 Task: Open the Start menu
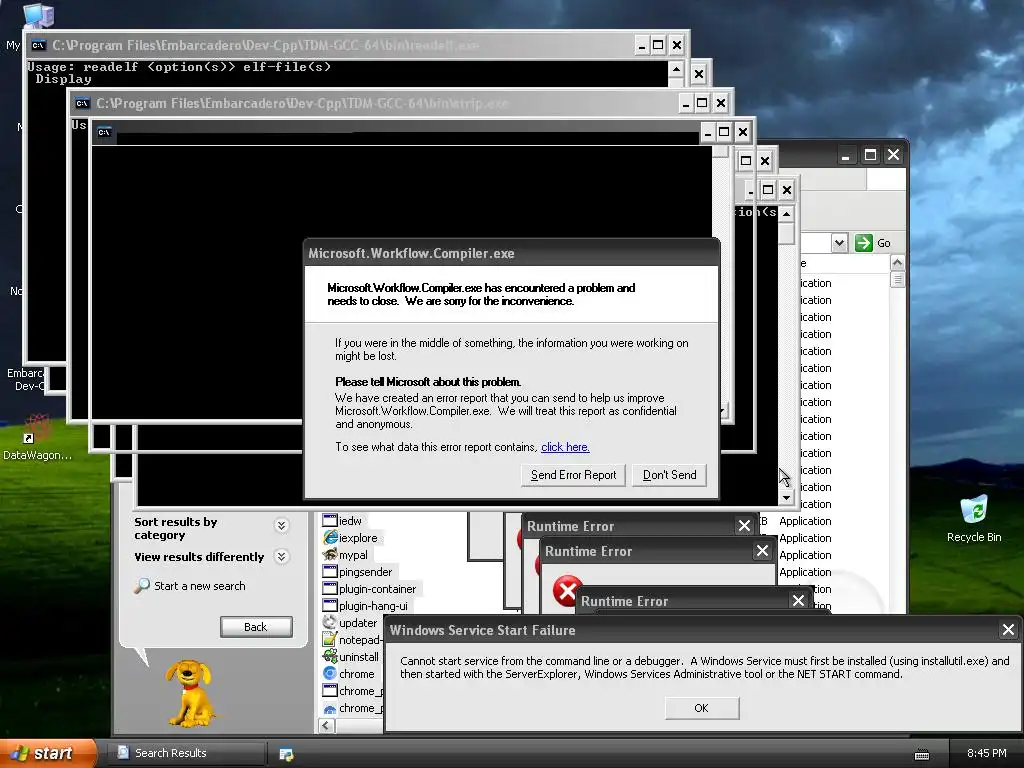tap(48, 753)
